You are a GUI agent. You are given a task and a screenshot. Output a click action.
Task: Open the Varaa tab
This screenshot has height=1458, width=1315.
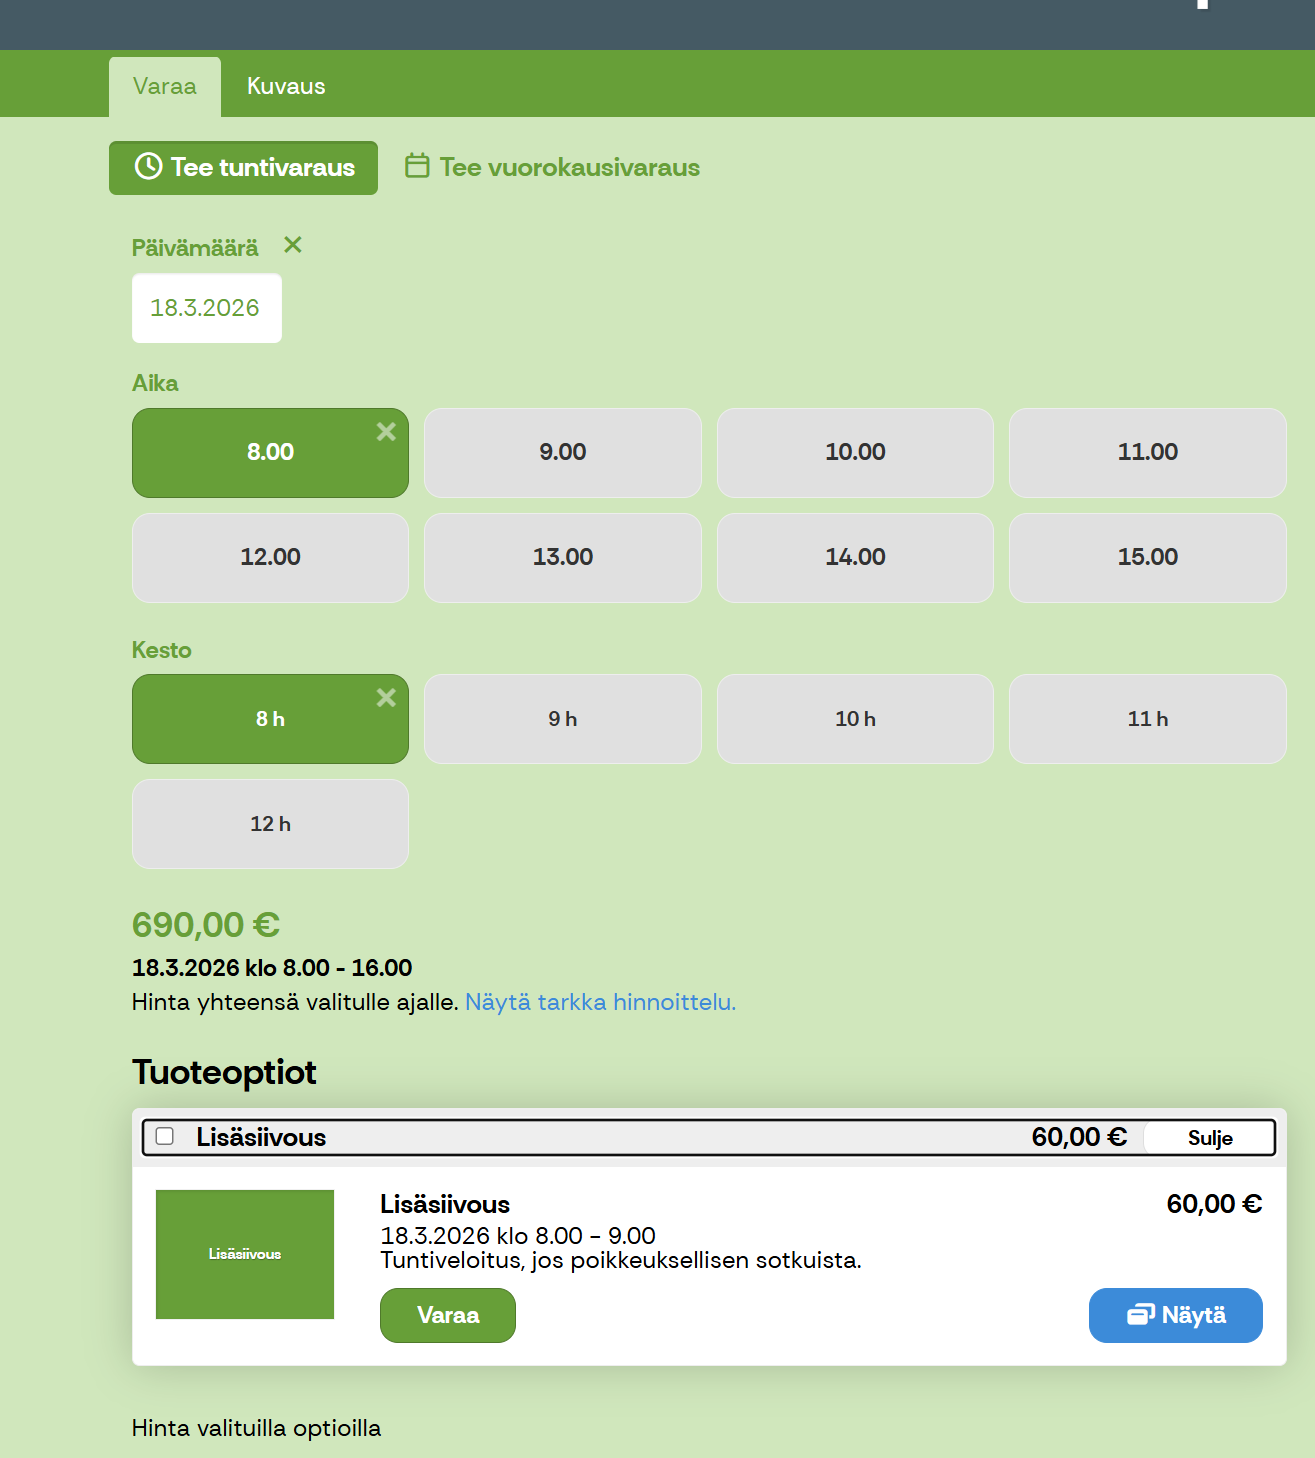(x=165, y=87)
